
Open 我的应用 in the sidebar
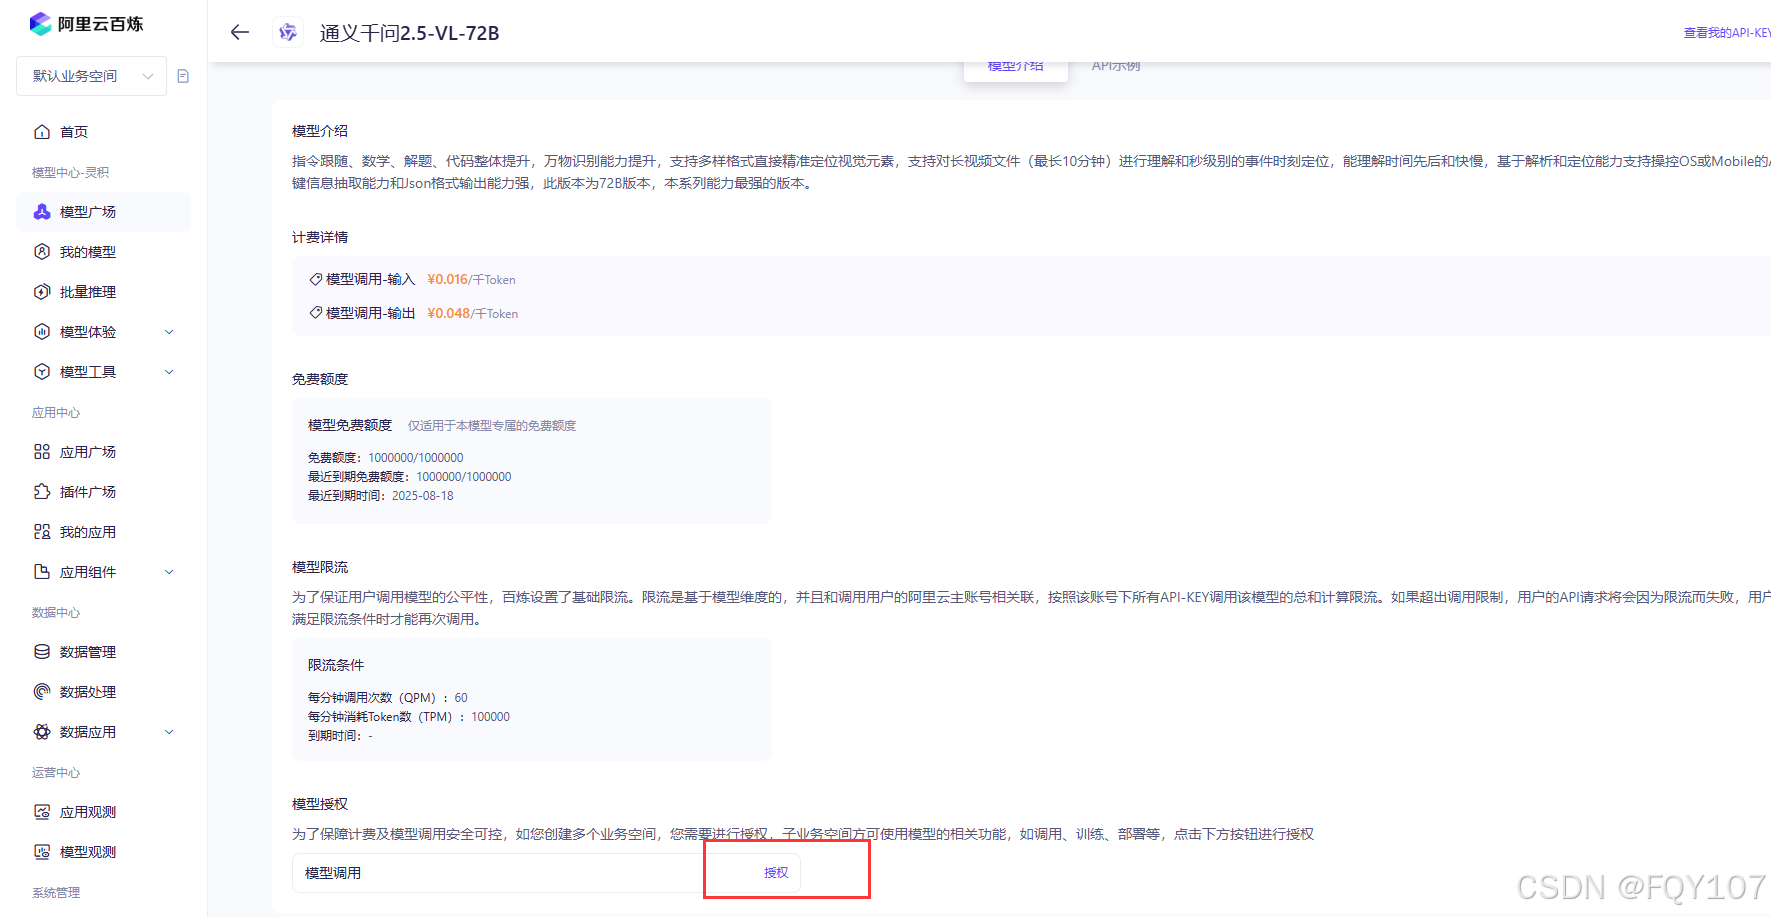point(103,532)
